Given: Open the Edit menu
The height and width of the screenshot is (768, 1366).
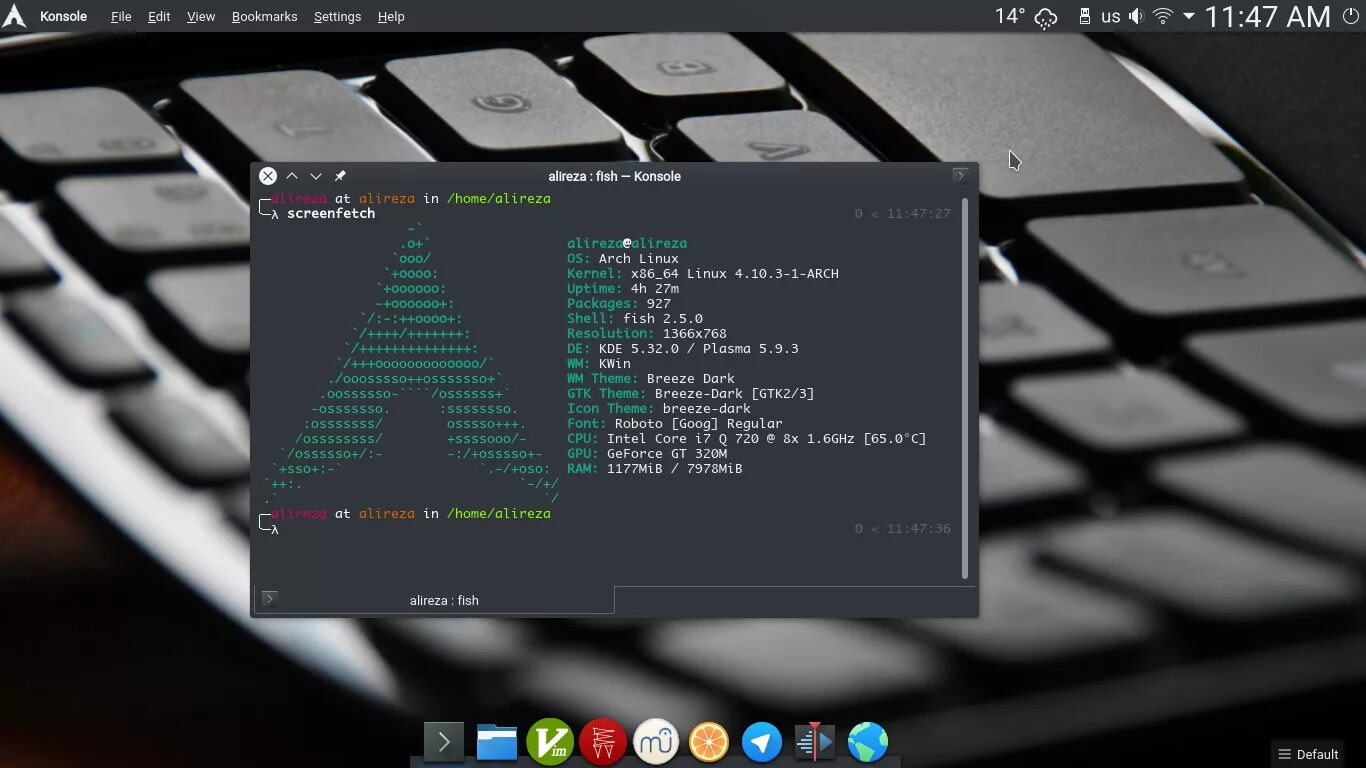Looking at the screenshot, I should (159, 16).
